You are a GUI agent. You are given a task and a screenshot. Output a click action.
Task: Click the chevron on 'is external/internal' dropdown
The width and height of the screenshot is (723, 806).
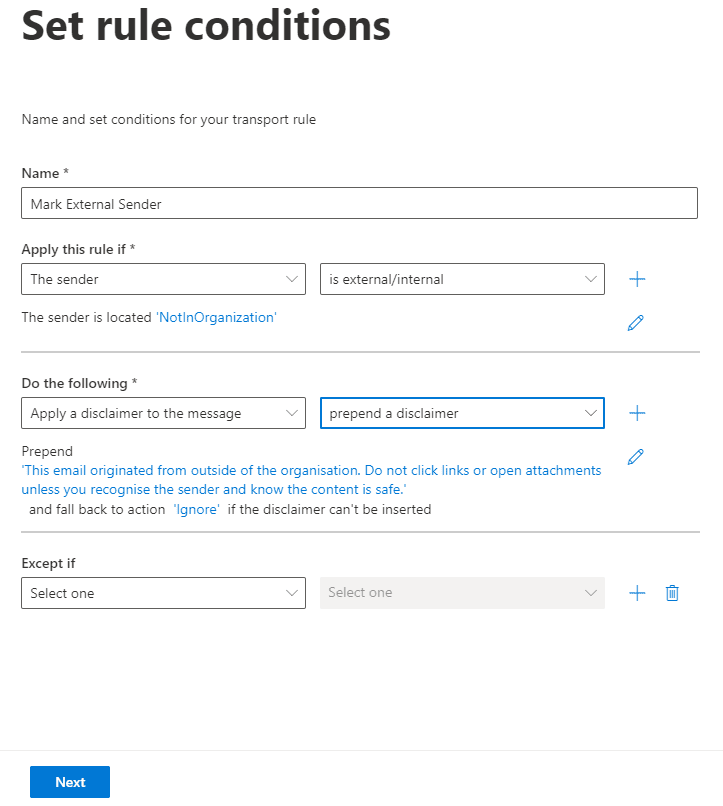coord(591,279)
